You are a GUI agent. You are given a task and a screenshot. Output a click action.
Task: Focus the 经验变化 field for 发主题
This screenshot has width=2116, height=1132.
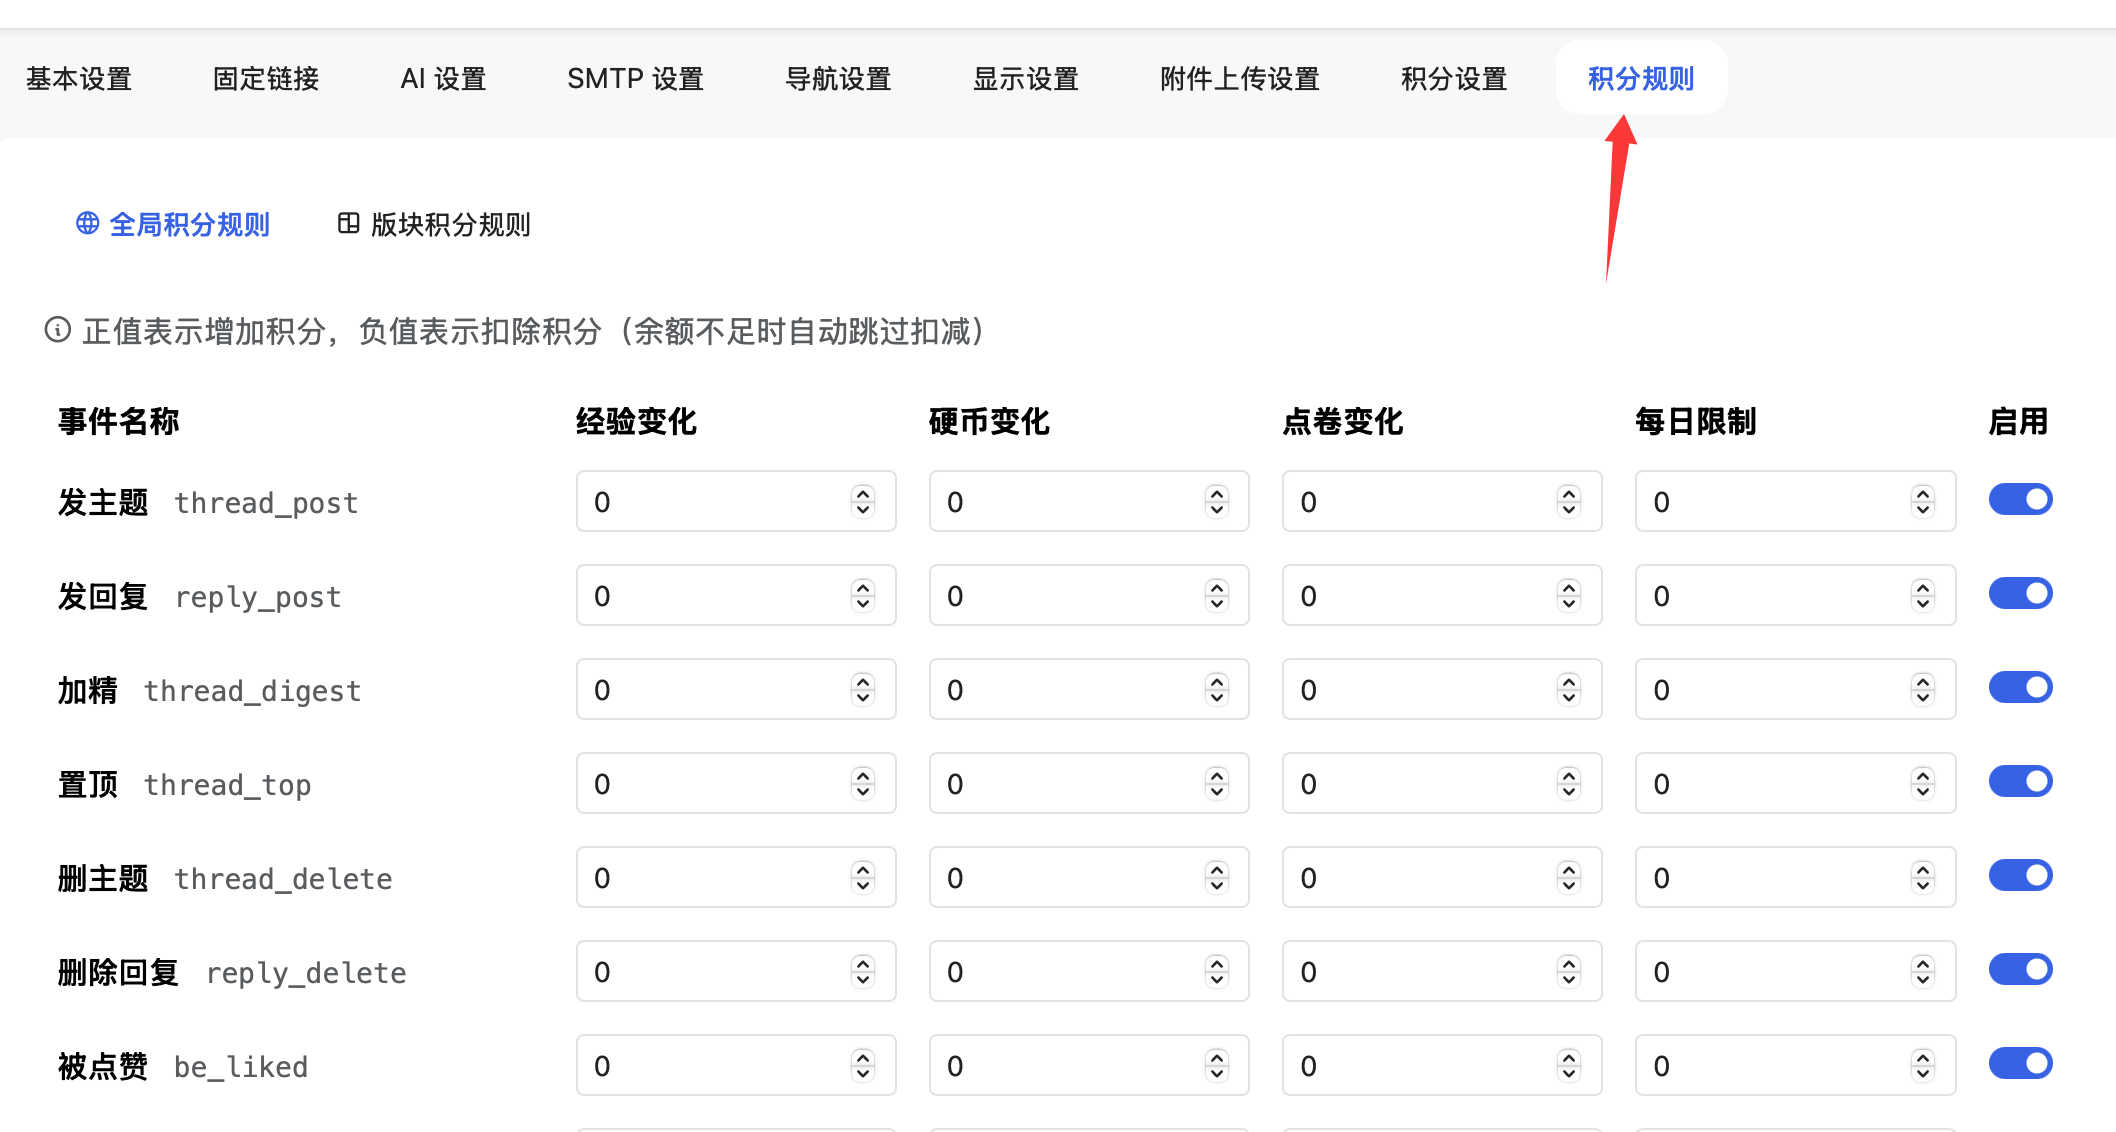[736, 501]
